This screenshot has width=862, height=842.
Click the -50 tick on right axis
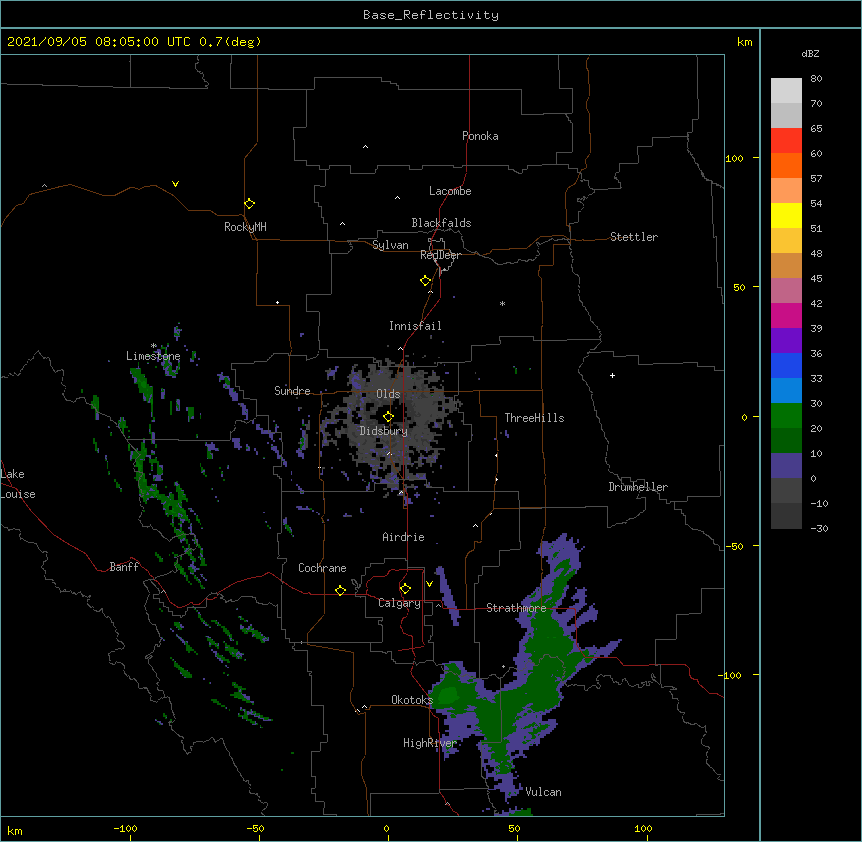[x=734, y=546]
